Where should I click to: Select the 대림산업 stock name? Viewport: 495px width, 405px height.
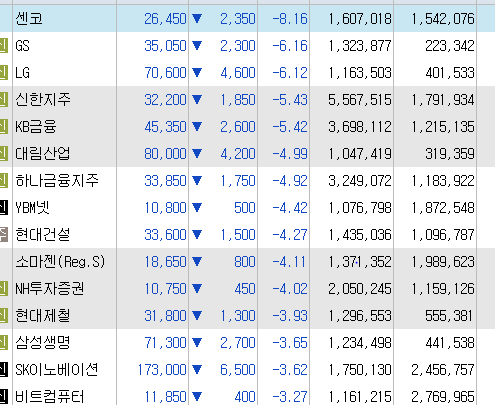coord(43,154)
